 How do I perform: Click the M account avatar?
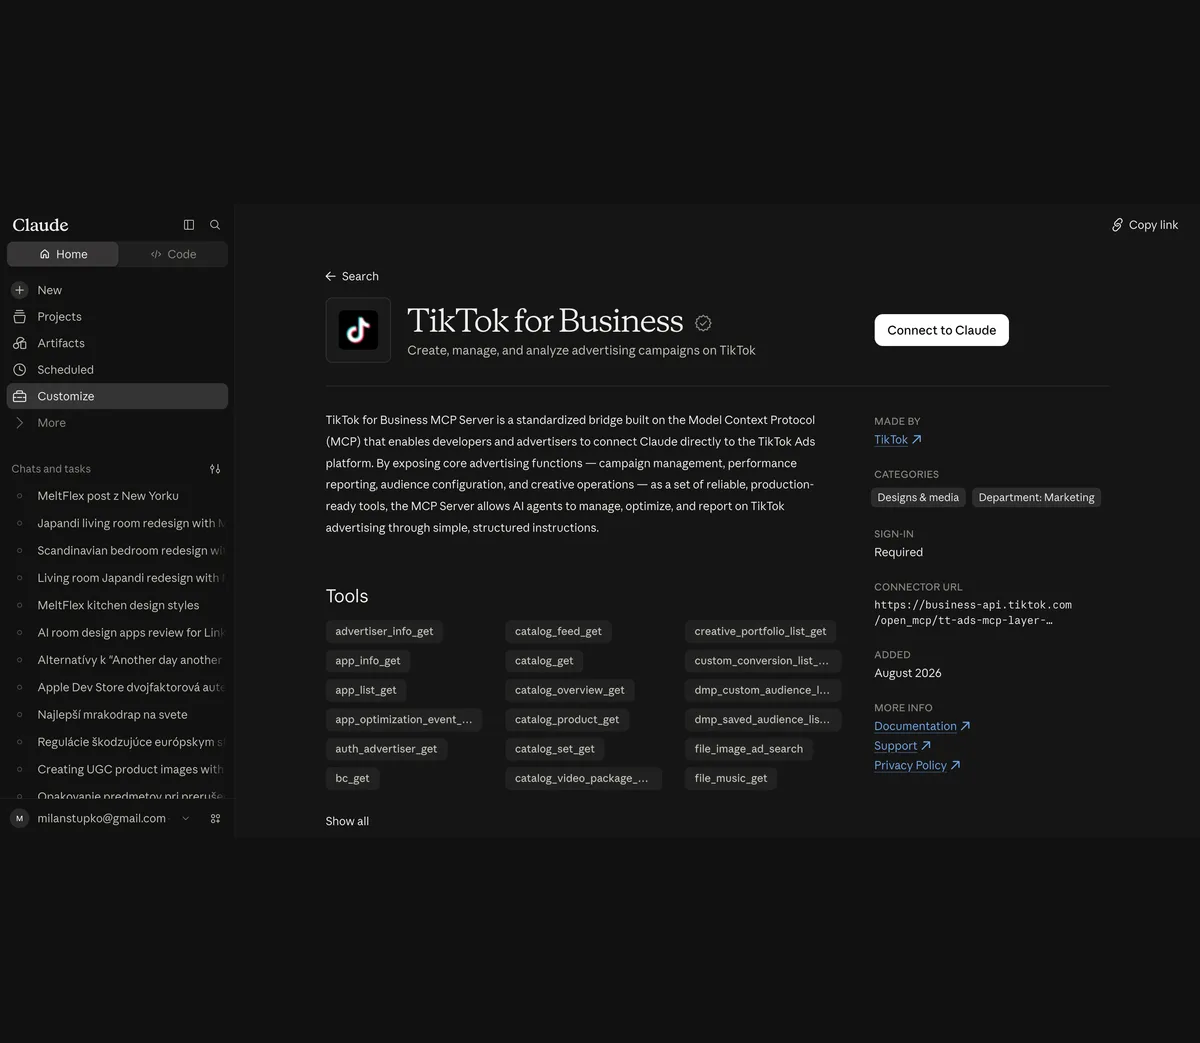point(19,818)
